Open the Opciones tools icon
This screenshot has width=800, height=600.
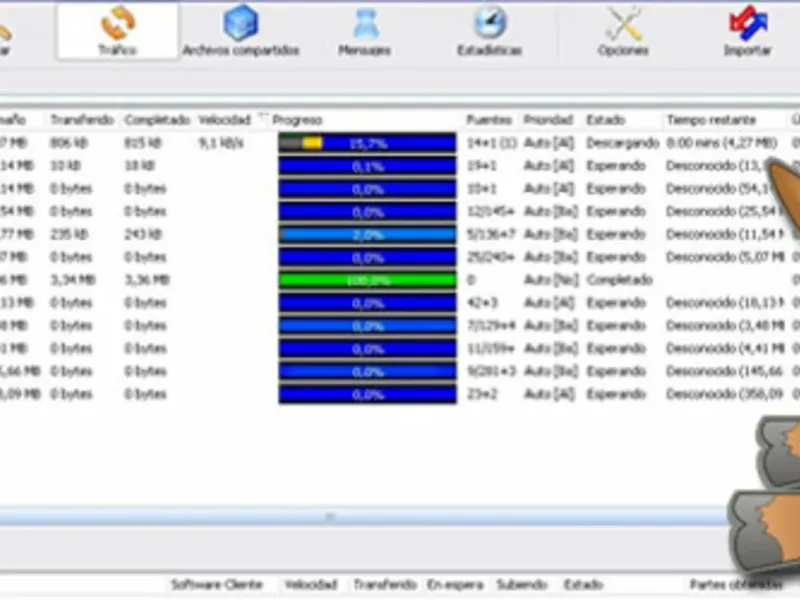[623, 31]
